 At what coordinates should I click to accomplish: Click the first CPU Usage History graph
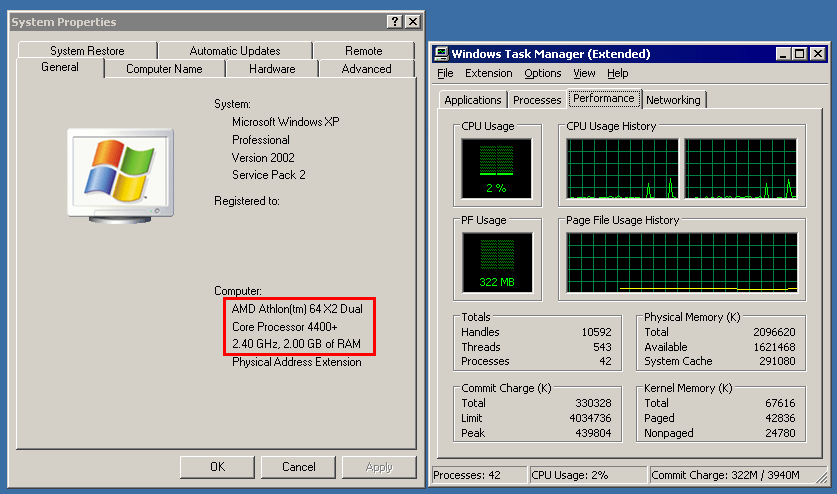[622, 169]
